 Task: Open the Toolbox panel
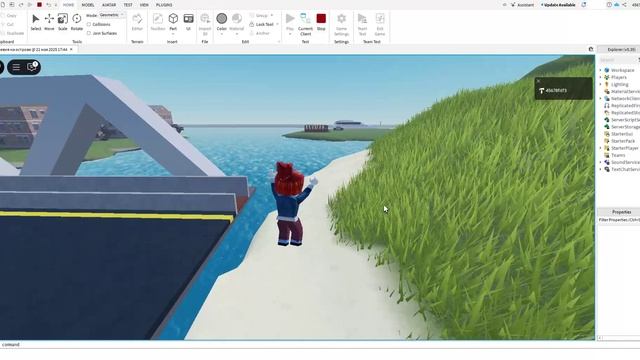(x=158, y=22)
